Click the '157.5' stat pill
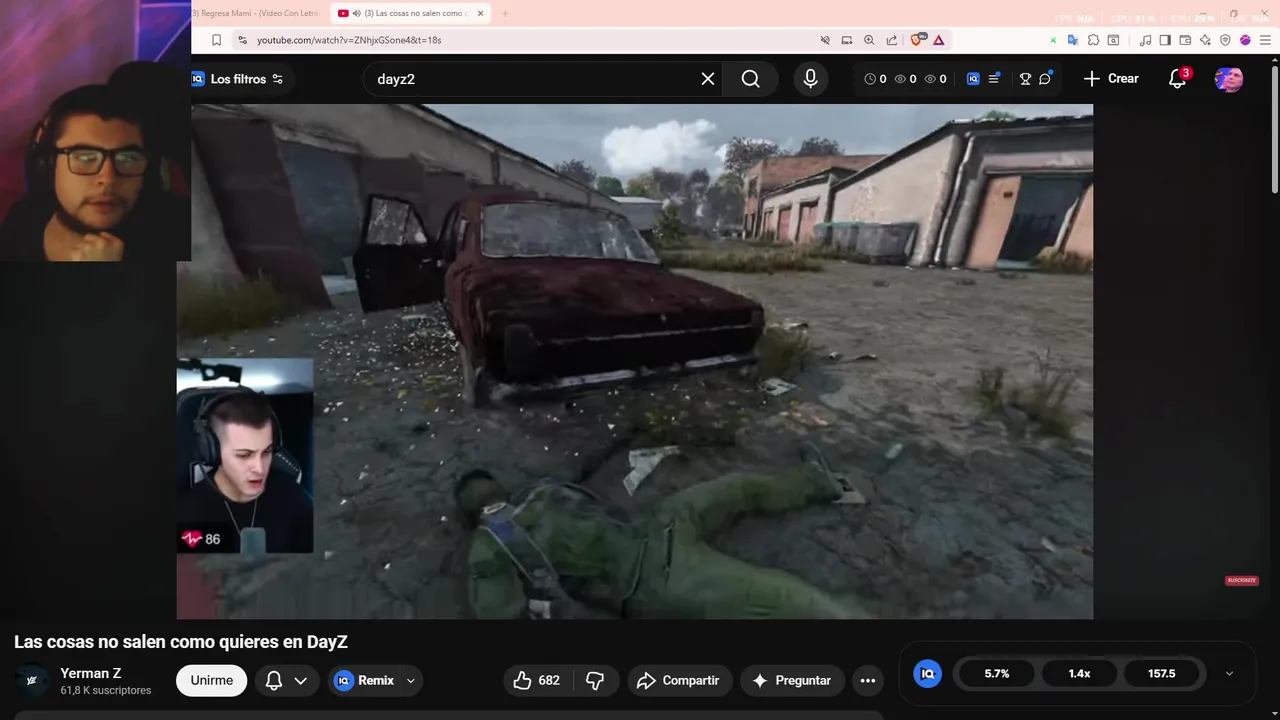 click(1162, 674)
